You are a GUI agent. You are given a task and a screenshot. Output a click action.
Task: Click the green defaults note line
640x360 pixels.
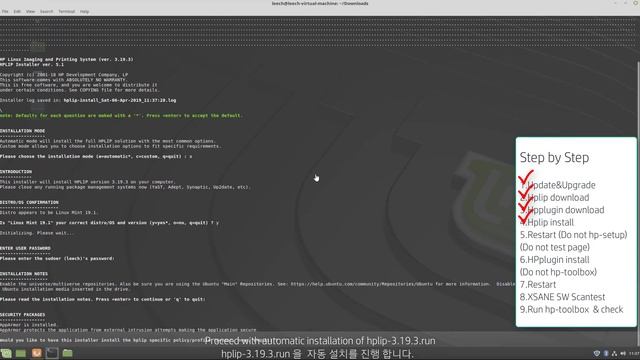tap(121, 116)
